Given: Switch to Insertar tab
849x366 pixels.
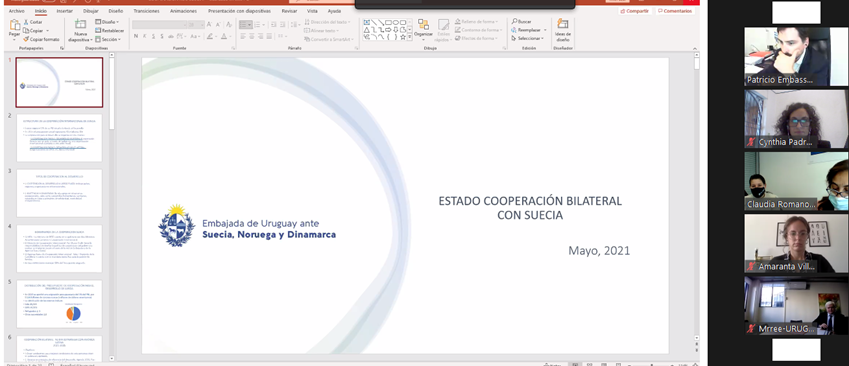Looking at the screenshot, I should click(64, 11).
